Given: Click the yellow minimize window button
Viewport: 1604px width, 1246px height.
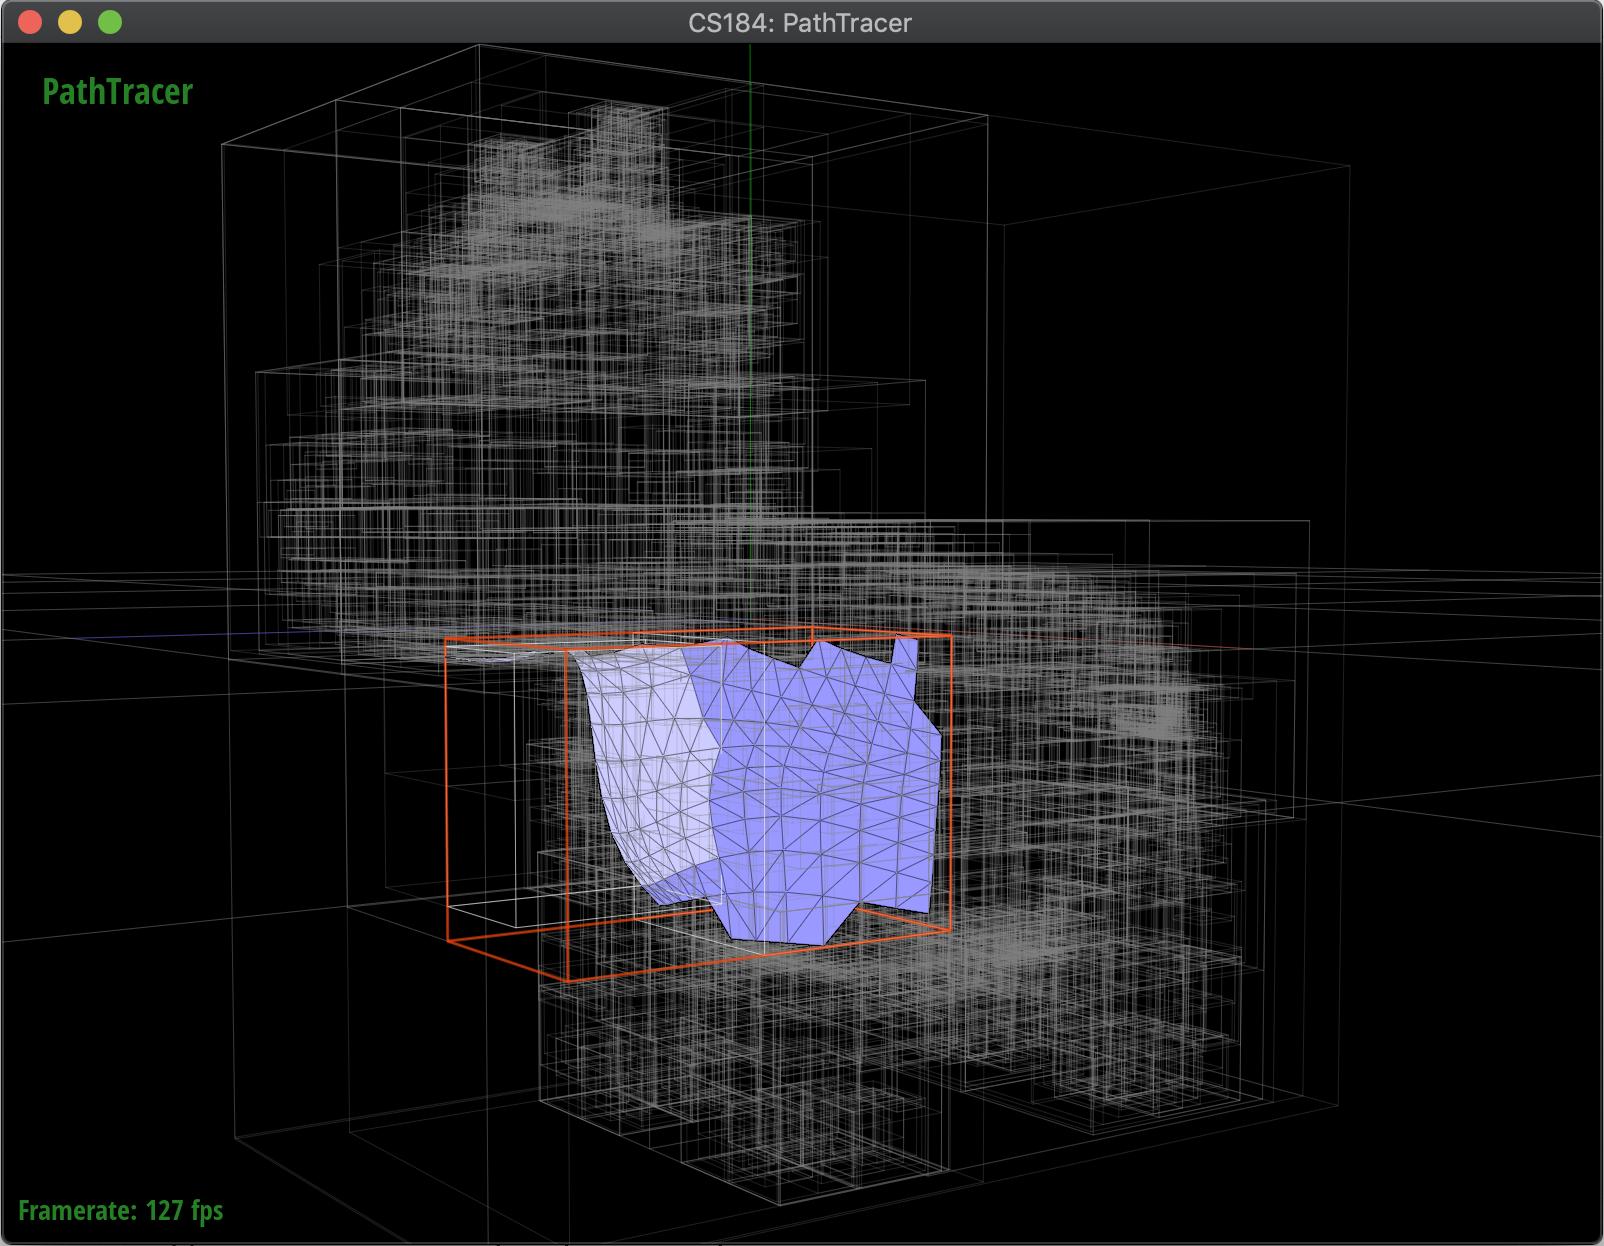Looking at the screenshot, I should pyautogui.click(x=70, y=22).
